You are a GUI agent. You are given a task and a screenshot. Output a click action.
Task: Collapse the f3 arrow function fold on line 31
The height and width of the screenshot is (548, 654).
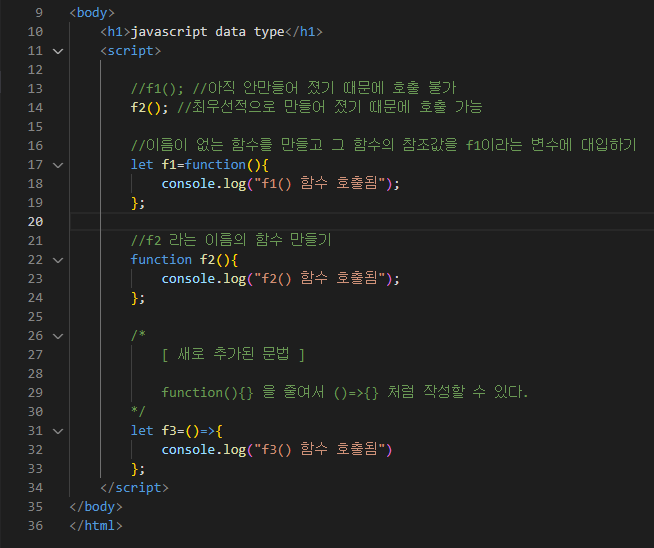point(58,431)
